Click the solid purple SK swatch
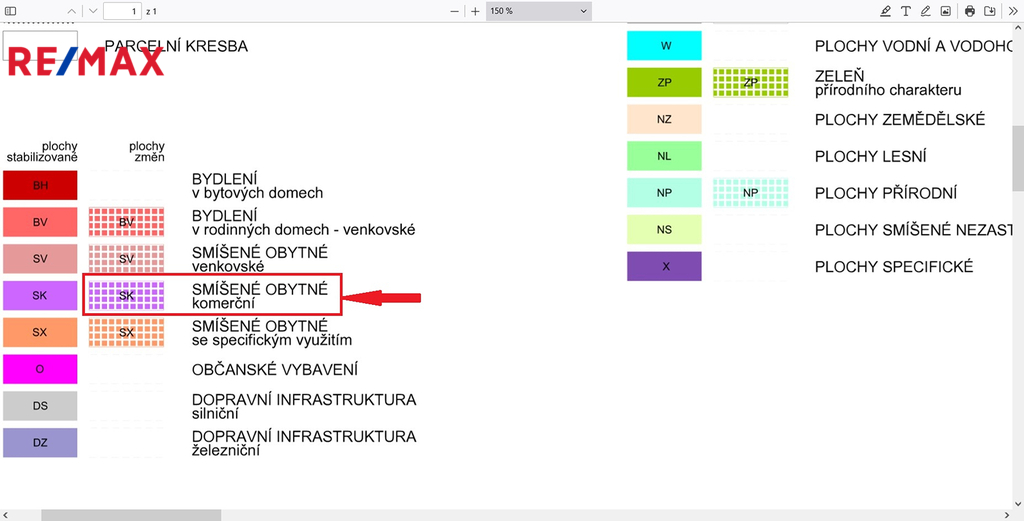Image resolution: width=1024 pixels, height=521 pixels. (40, 295)
